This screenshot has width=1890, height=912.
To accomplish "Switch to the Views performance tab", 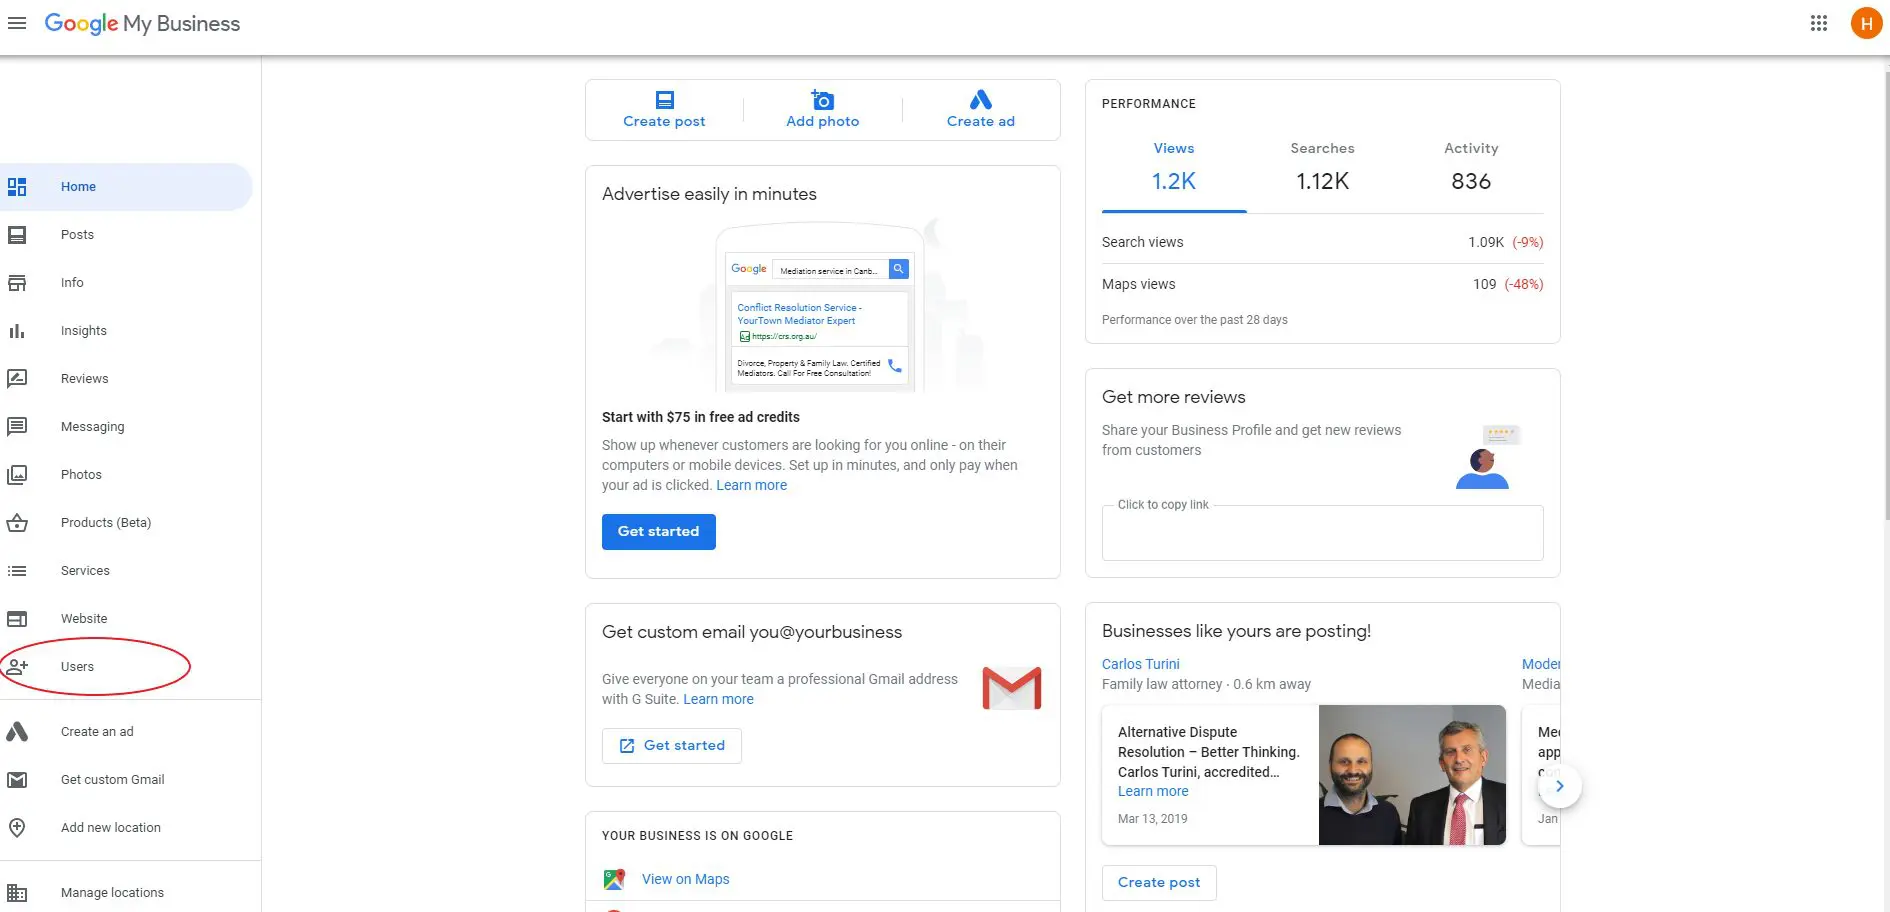I will [1174, 166].
